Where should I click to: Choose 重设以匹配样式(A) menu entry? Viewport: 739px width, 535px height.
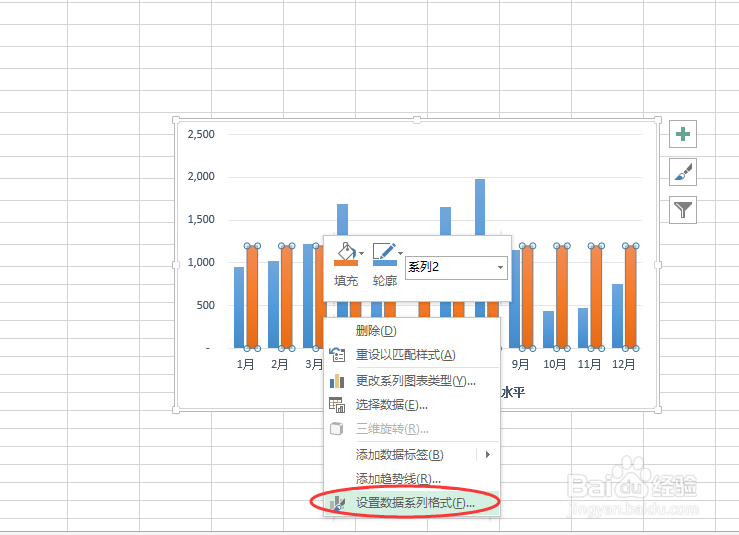coord(411,354)
